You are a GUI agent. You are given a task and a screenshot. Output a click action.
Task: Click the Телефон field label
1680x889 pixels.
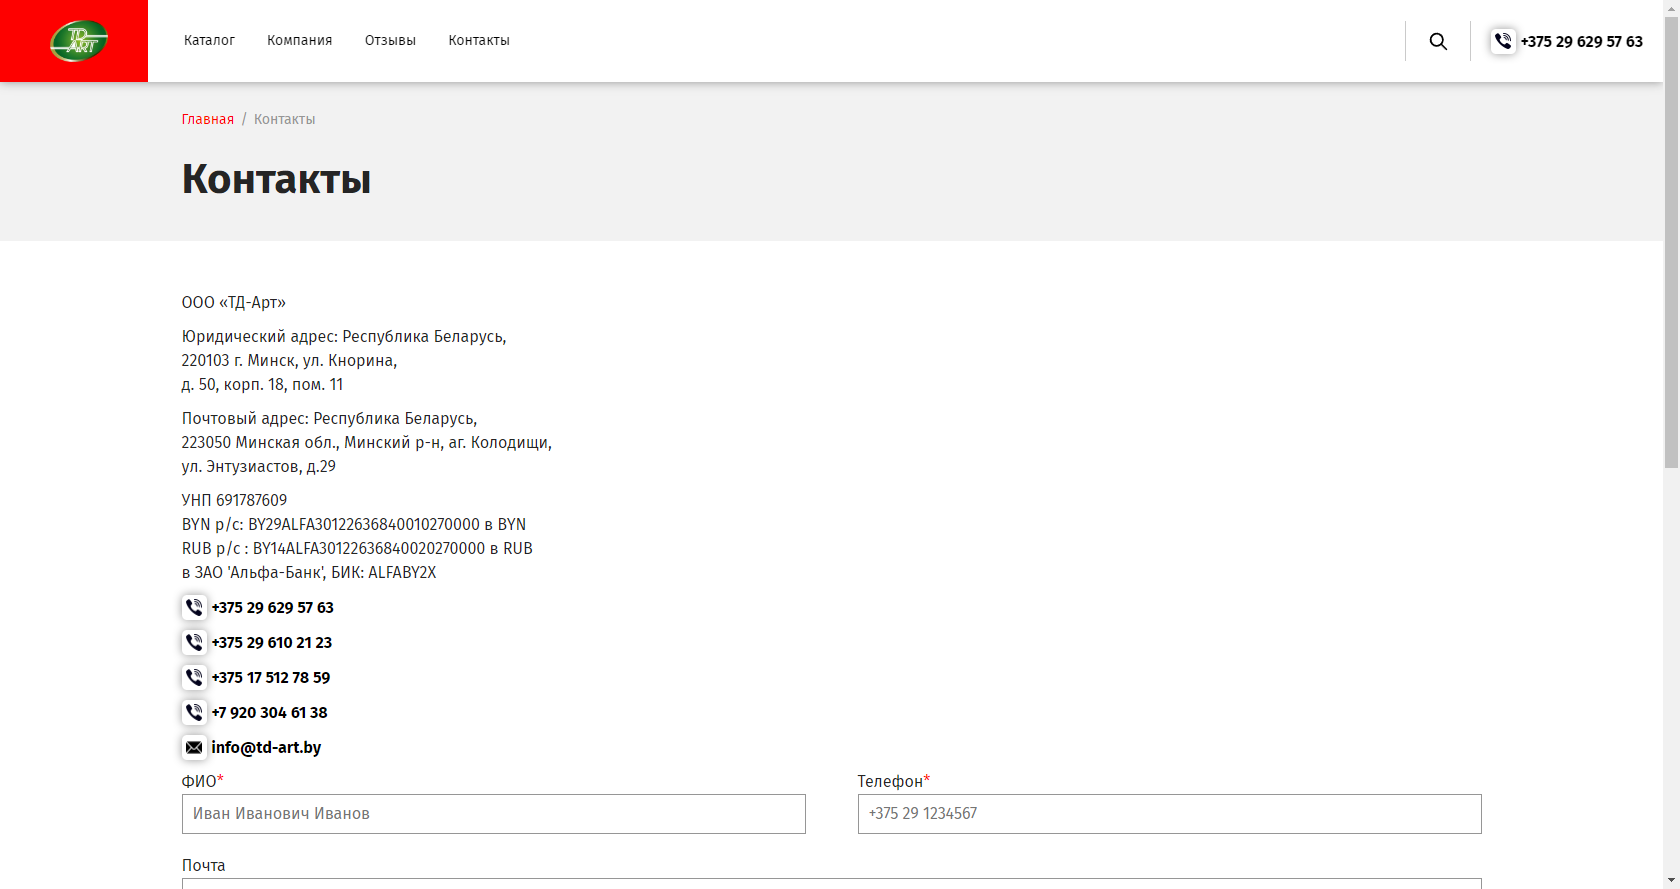coord(894,781)
